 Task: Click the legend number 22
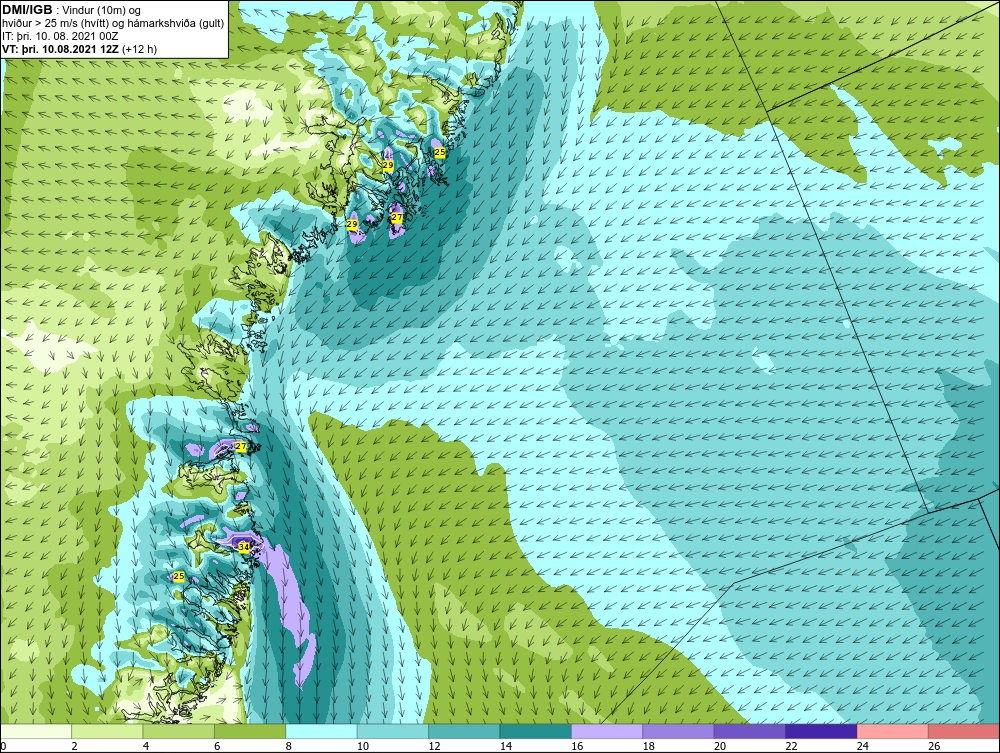click(x=791, y=746)
